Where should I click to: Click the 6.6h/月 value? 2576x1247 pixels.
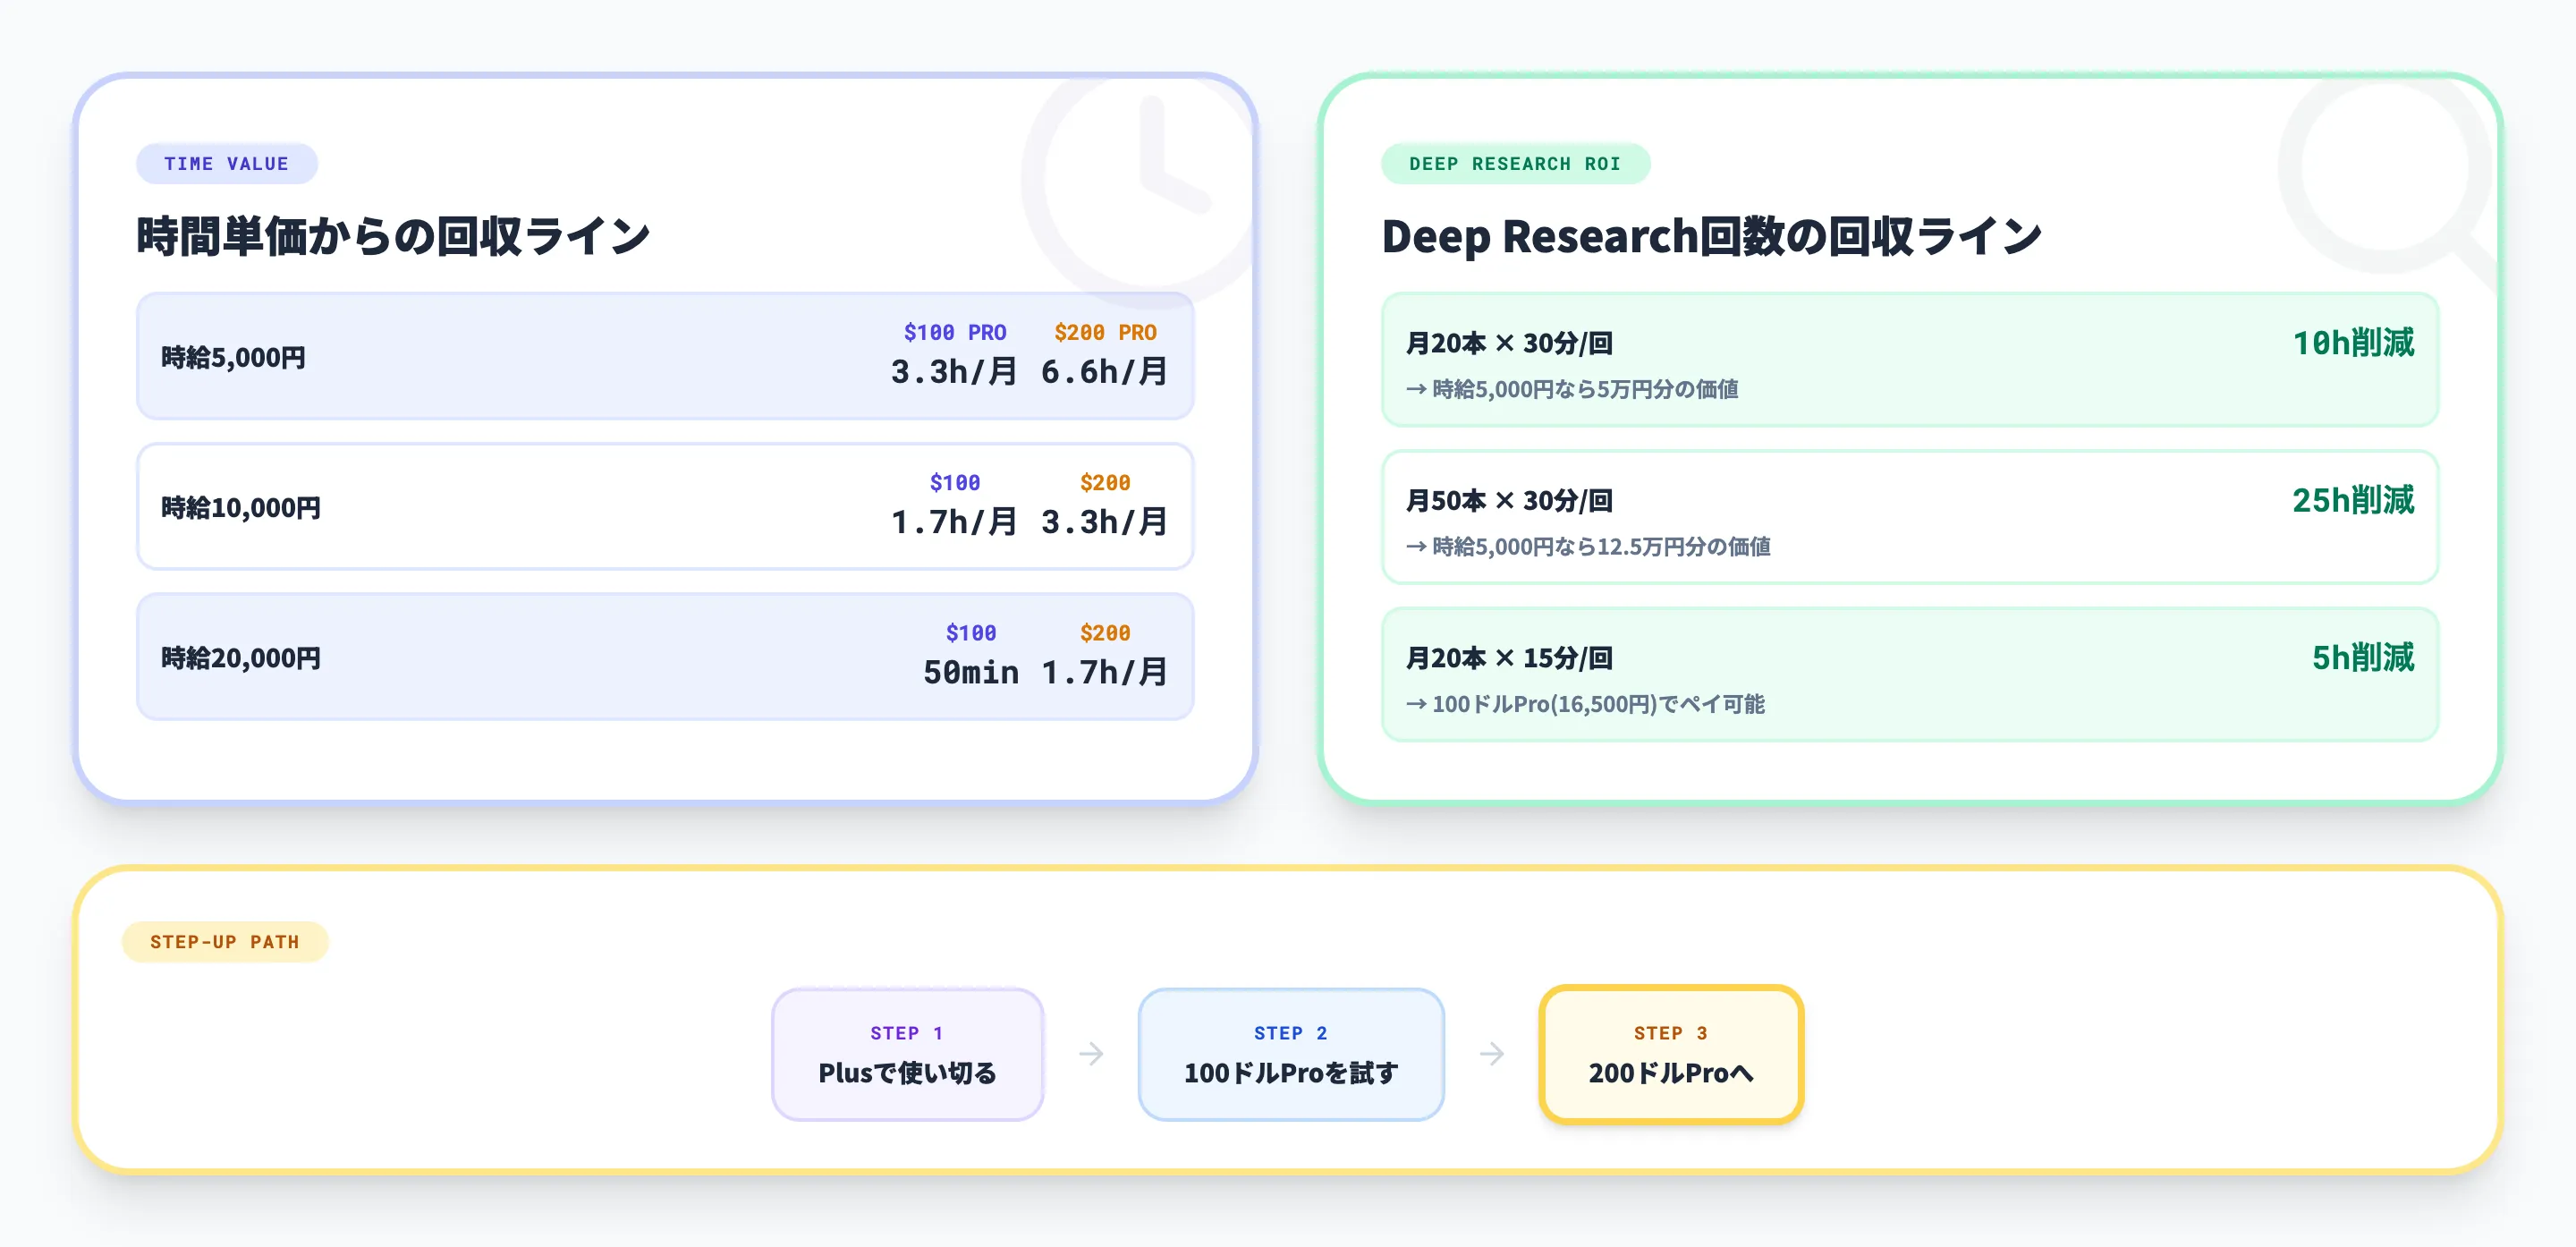[x=1104, y=372]
